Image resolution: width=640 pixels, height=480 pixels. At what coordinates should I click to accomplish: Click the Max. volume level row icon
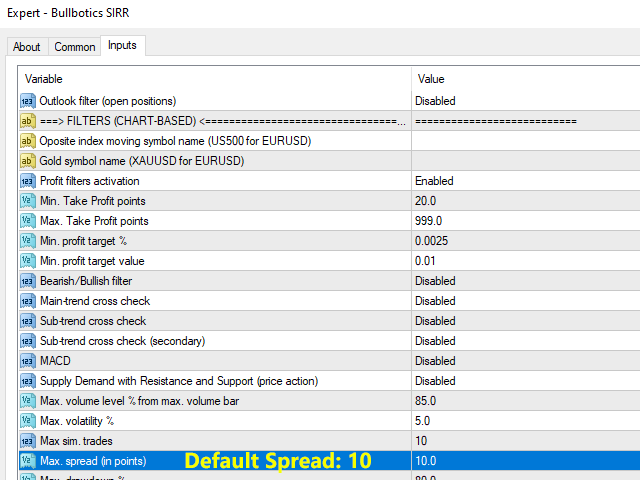28,401
